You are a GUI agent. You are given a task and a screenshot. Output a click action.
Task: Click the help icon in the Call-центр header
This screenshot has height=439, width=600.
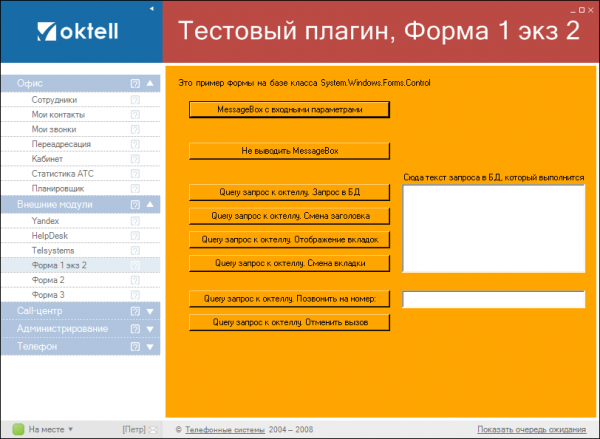(x=135, y=311)
